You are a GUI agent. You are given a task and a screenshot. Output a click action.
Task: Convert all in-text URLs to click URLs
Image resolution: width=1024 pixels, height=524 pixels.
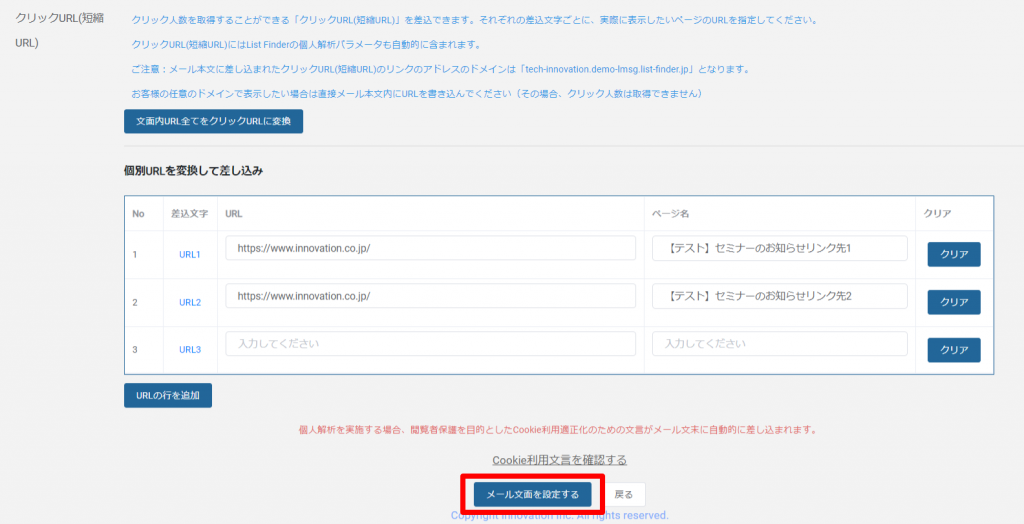pyautogui.click(x=214, y=122)
